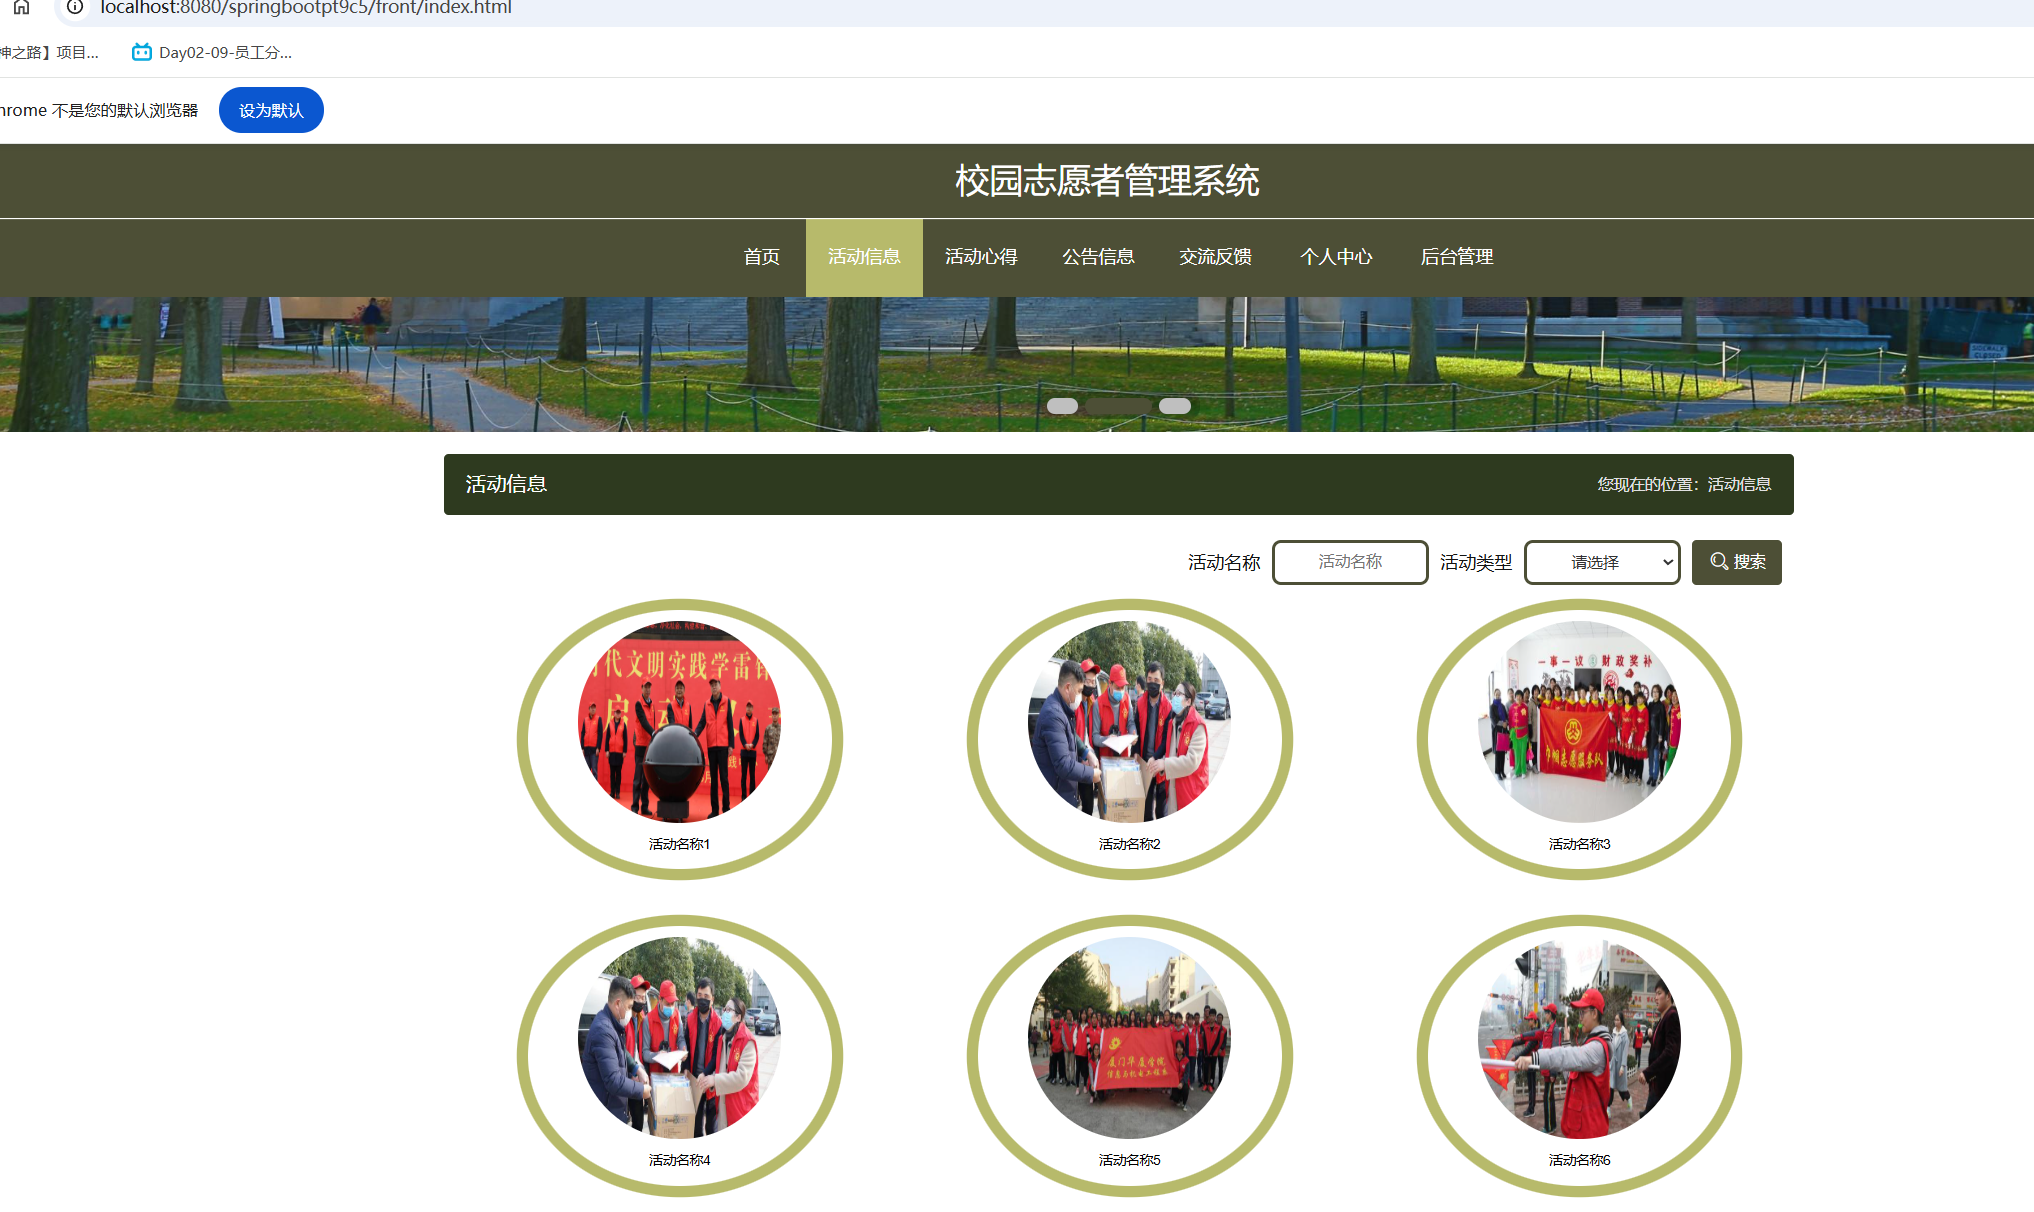Select first carousel indicator dot

[x=1062, y=406]
